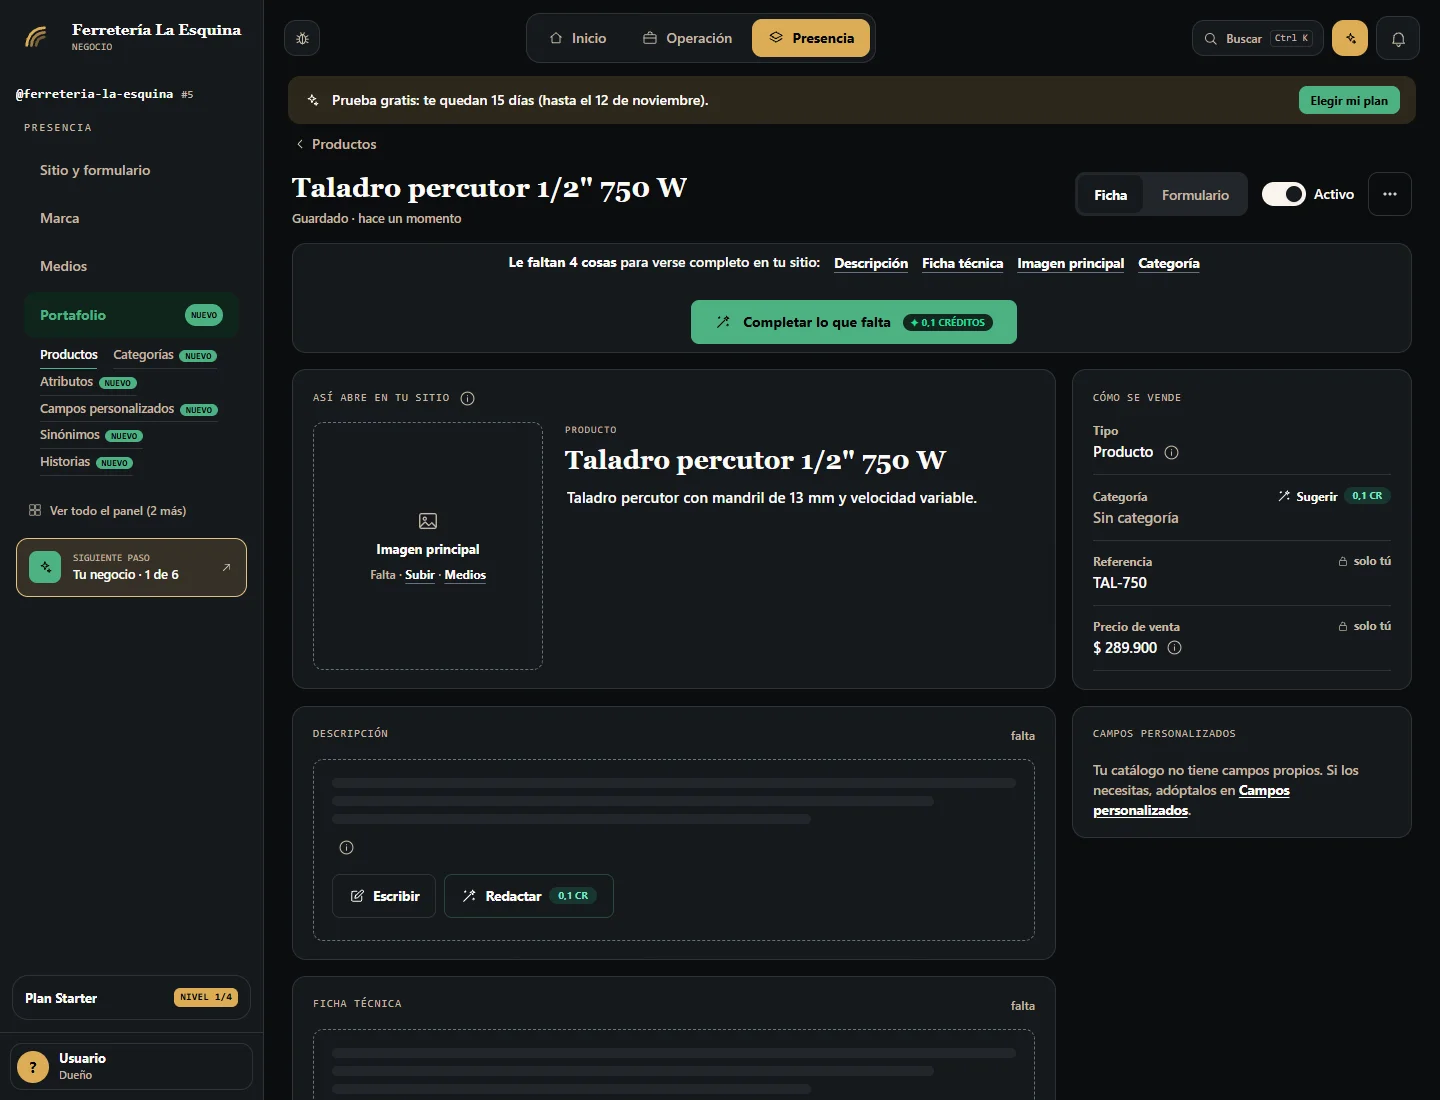Open the Inicio navigation tab
Screen dimensions: 1440x1100
point(578,38)
